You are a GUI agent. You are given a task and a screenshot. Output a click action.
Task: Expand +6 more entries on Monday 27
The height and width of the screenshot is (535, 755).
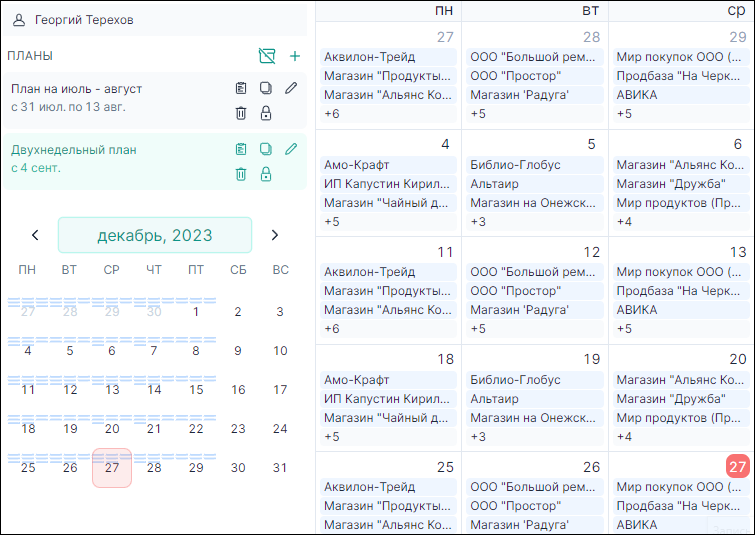click(332, 114)
